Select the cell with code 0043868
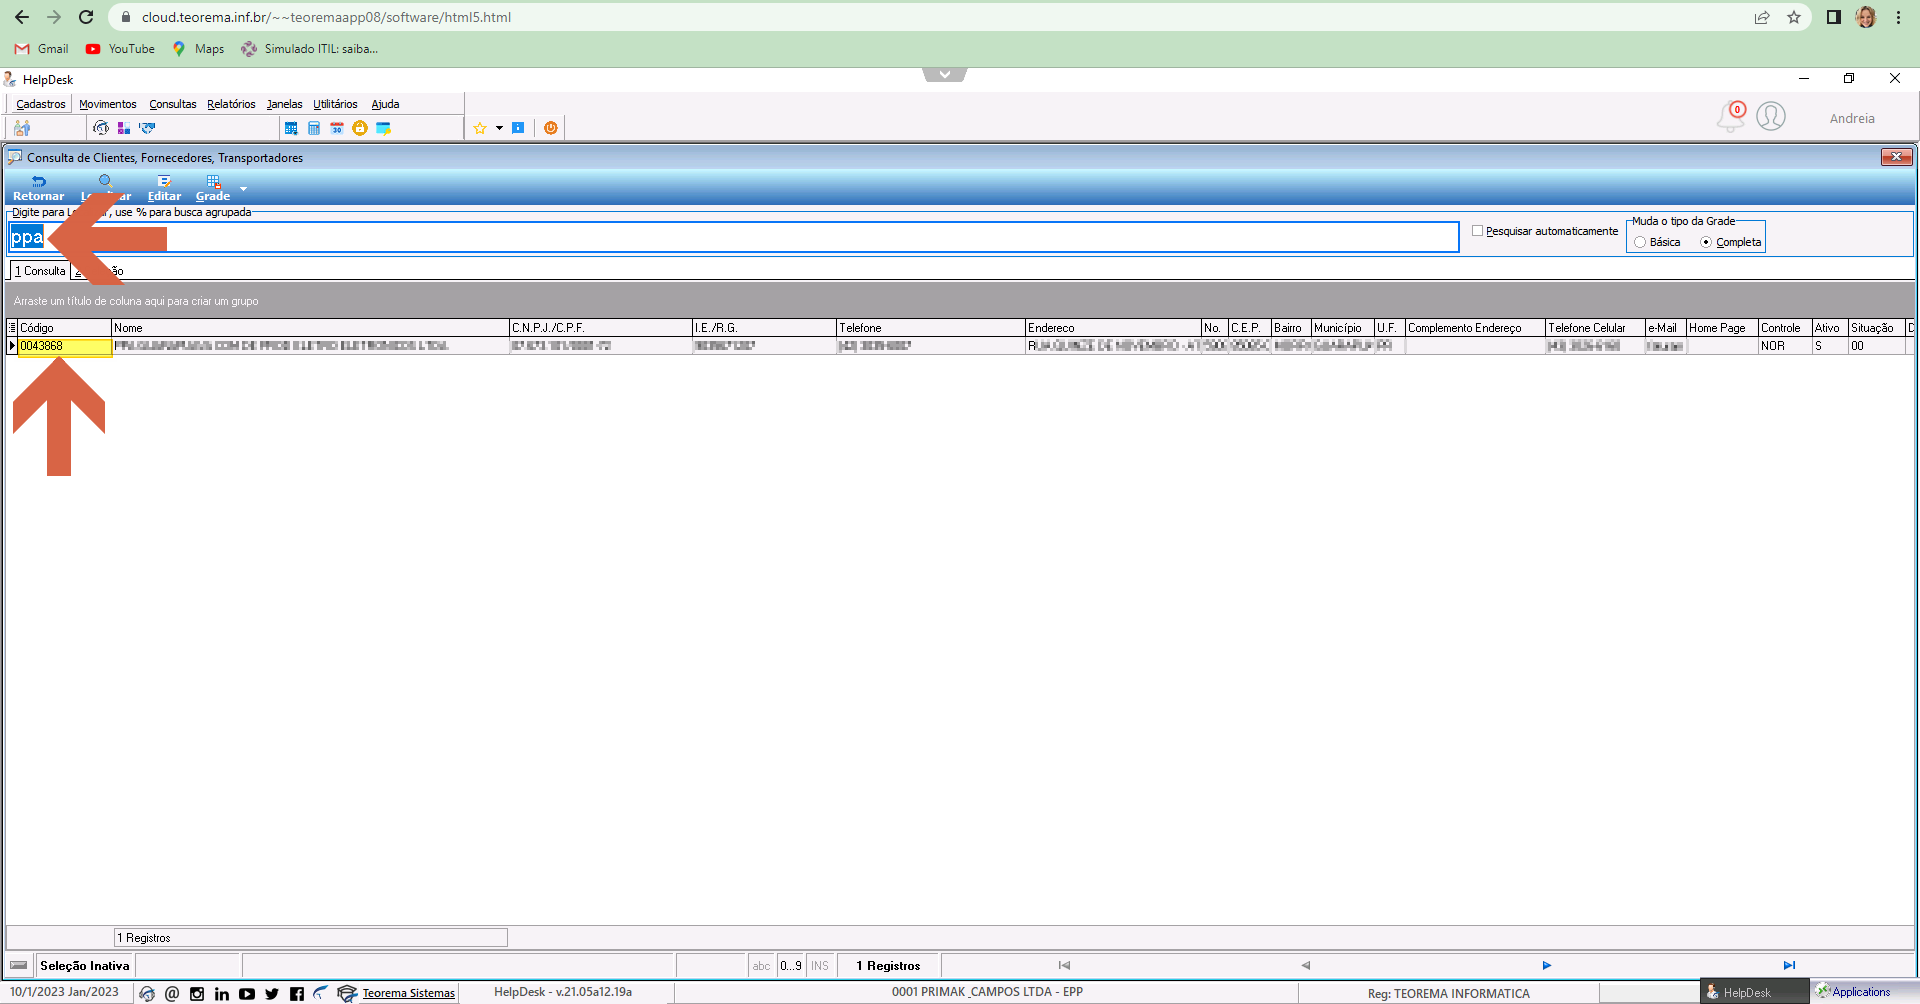Screen dimensions: 1920x1004 point(64,346)
